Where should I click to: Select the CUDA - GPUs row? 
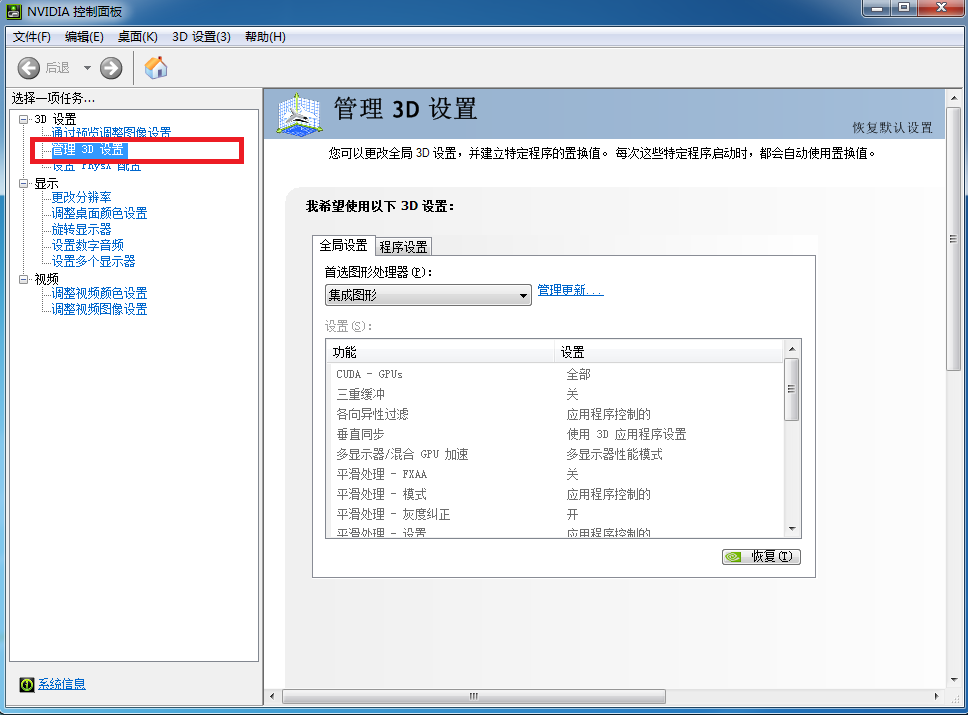pyautogui.click(x=555, y=374)
